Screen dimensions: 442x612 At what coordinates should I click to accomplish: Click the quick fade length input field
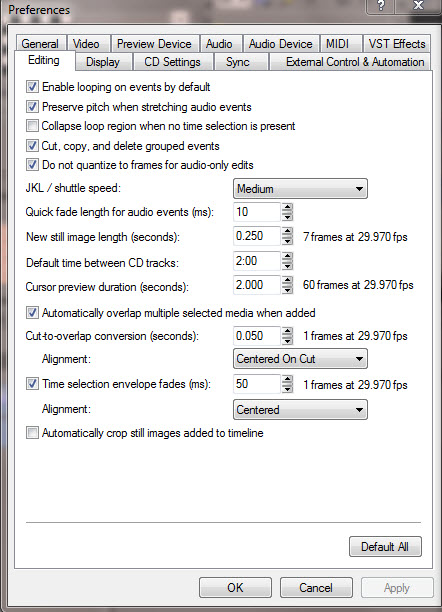click(x=257, y=212)
